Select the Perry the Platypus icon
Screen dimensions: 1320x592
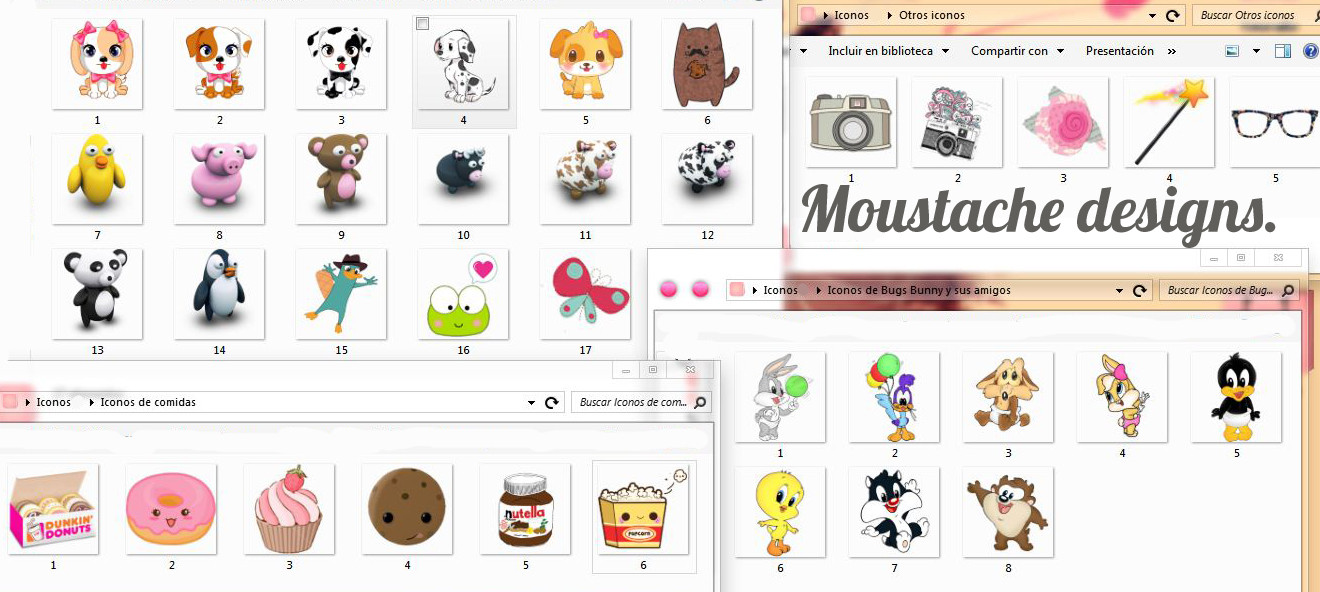pyautogui.click(x=341, y=294)
